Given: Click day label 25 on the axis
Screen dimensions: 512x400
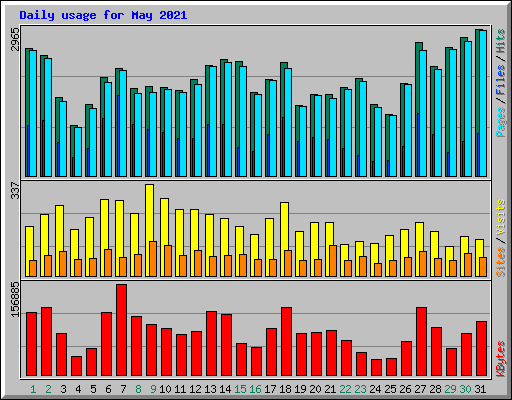Looking at the screenshot, I should point(390,389).
